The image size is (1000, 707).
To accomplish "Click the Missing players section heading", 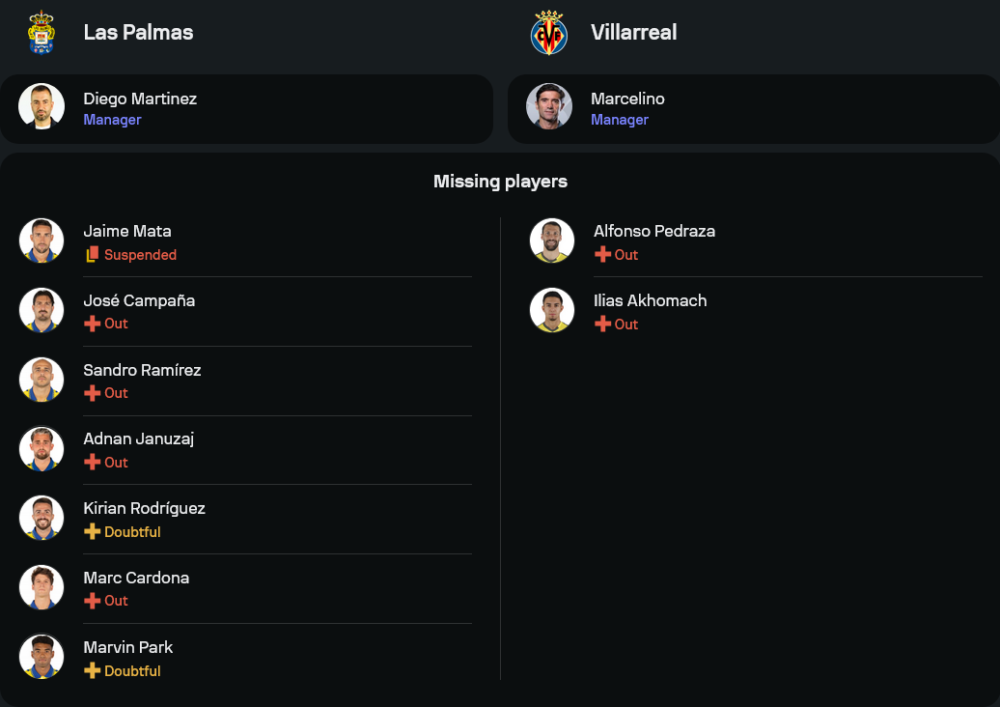I will (500, 181).
